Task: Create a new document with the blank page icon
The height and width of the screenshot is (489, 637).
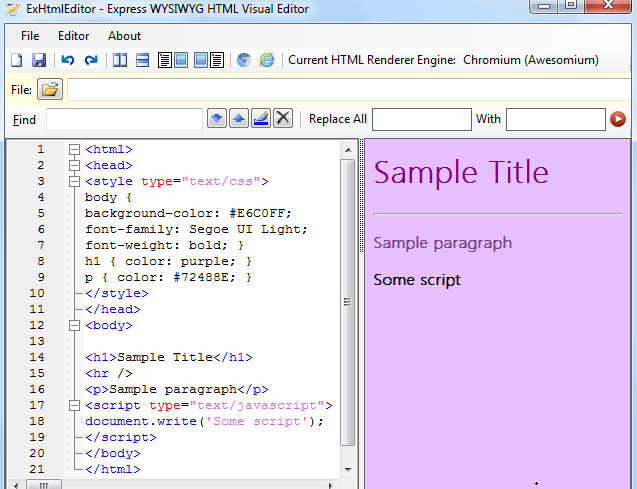Action: [x=16, y=61]
